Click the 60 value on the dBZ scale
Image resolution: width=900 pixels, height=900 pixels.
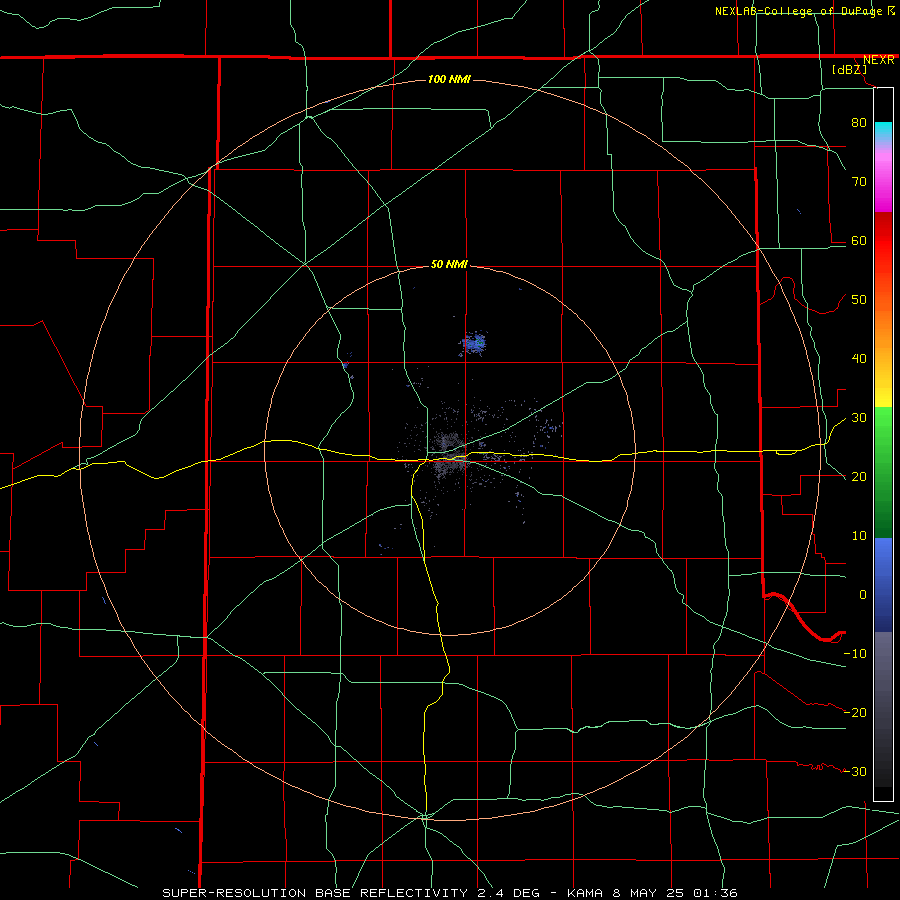pos(859,240)
